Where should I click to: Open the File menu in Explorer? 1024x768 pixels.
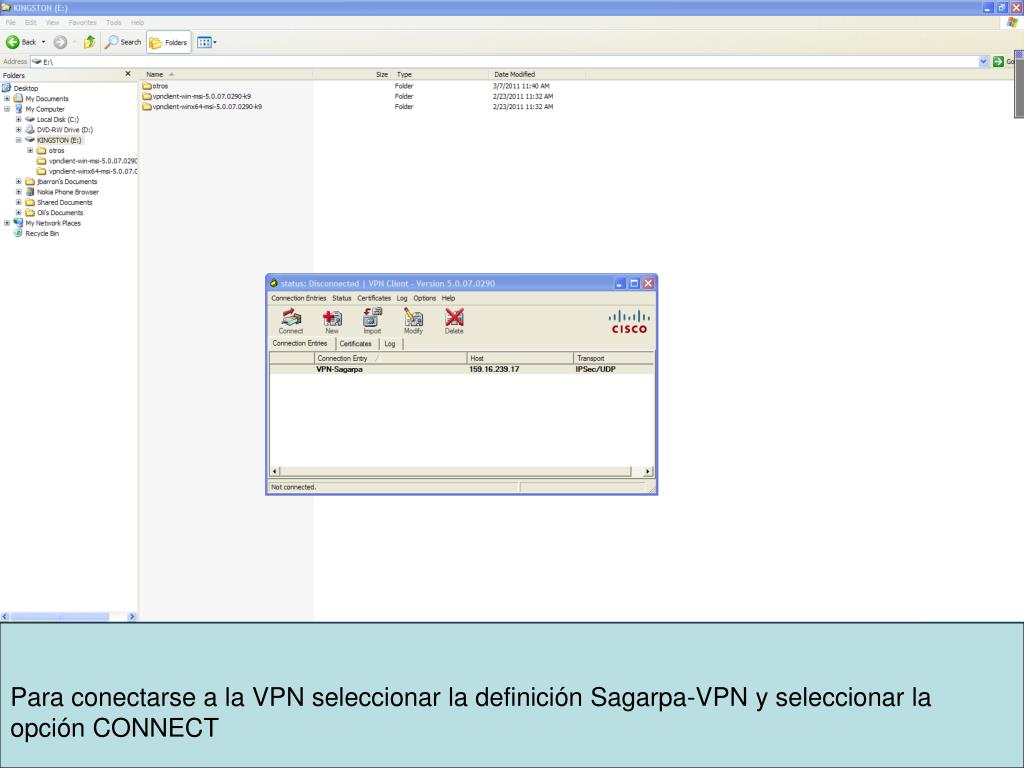pos(10,22)
